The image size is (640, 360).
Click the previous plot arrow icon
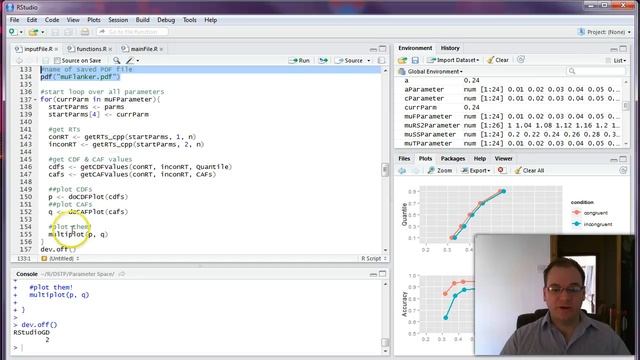click(x=402, y=171)
